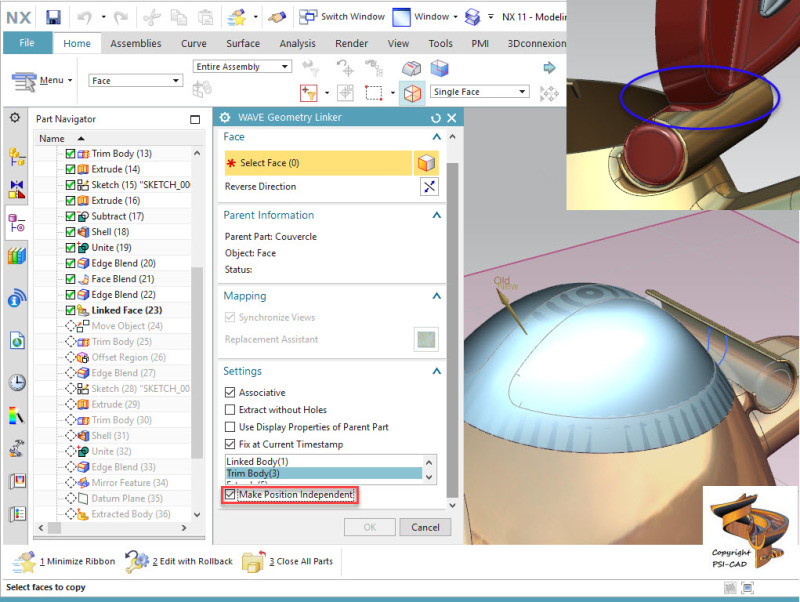Open the Window dropdown arrow
Image resolution: width=800 pixels, height=602 pixels.
point(456,17)
